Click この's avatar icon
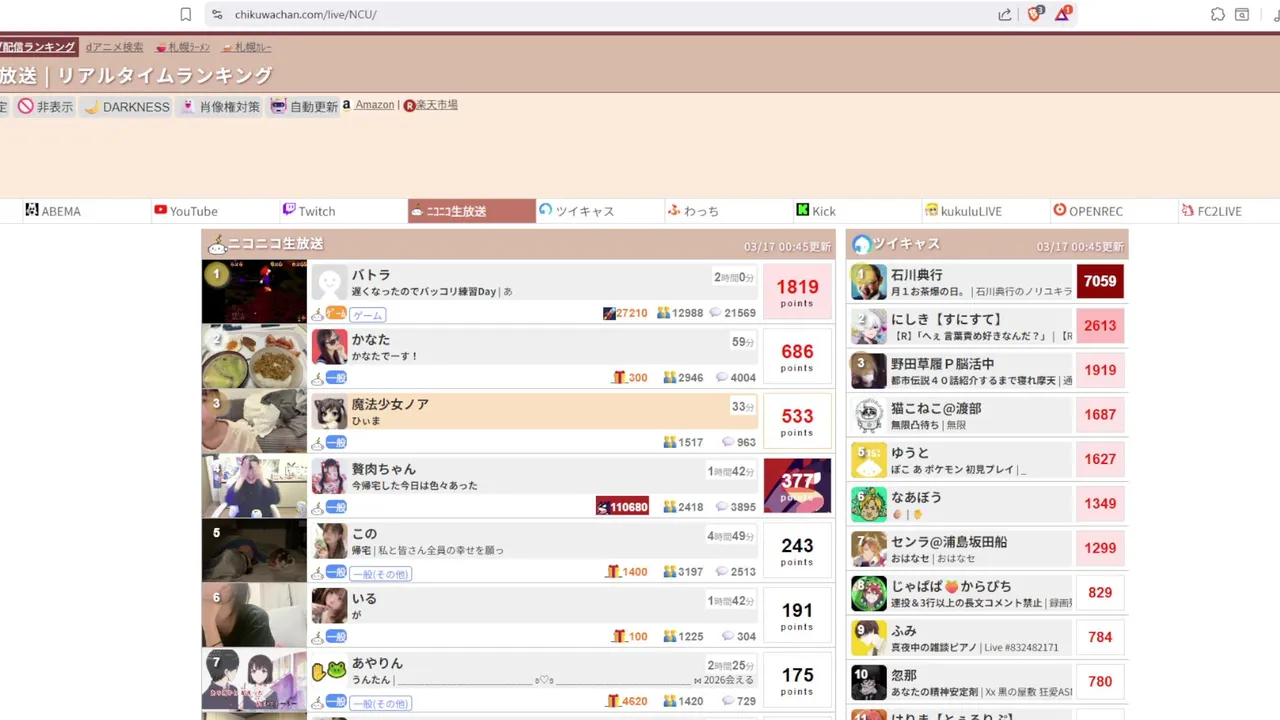Screen dimensions: 1280x720 click(x=330, y=542)
